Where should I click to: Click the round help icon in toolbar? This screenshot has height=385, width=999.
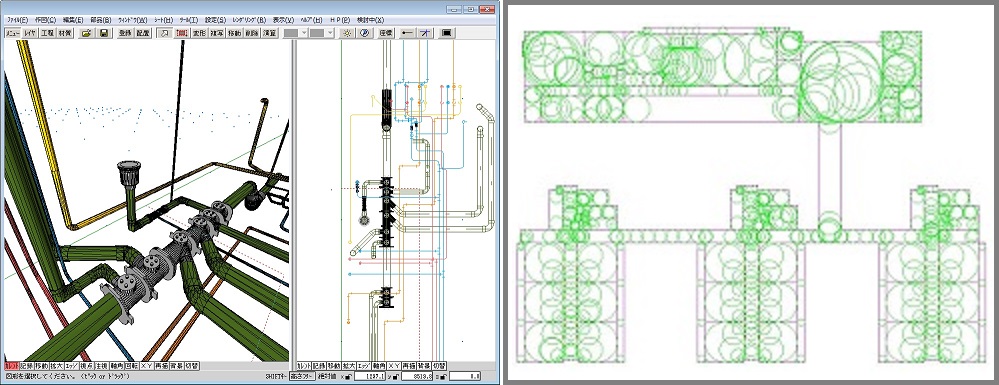pos(364,33)
